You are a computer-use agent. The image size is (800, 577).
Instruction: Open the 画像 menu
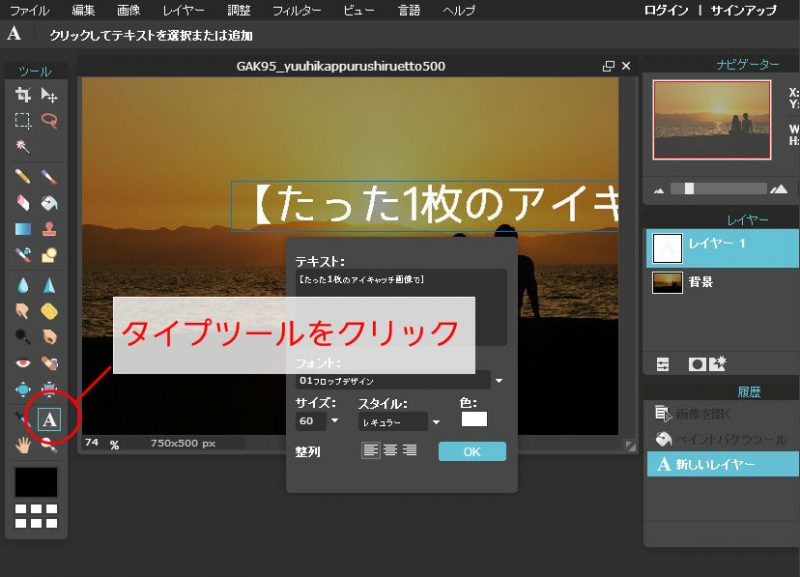pos(129,10)
